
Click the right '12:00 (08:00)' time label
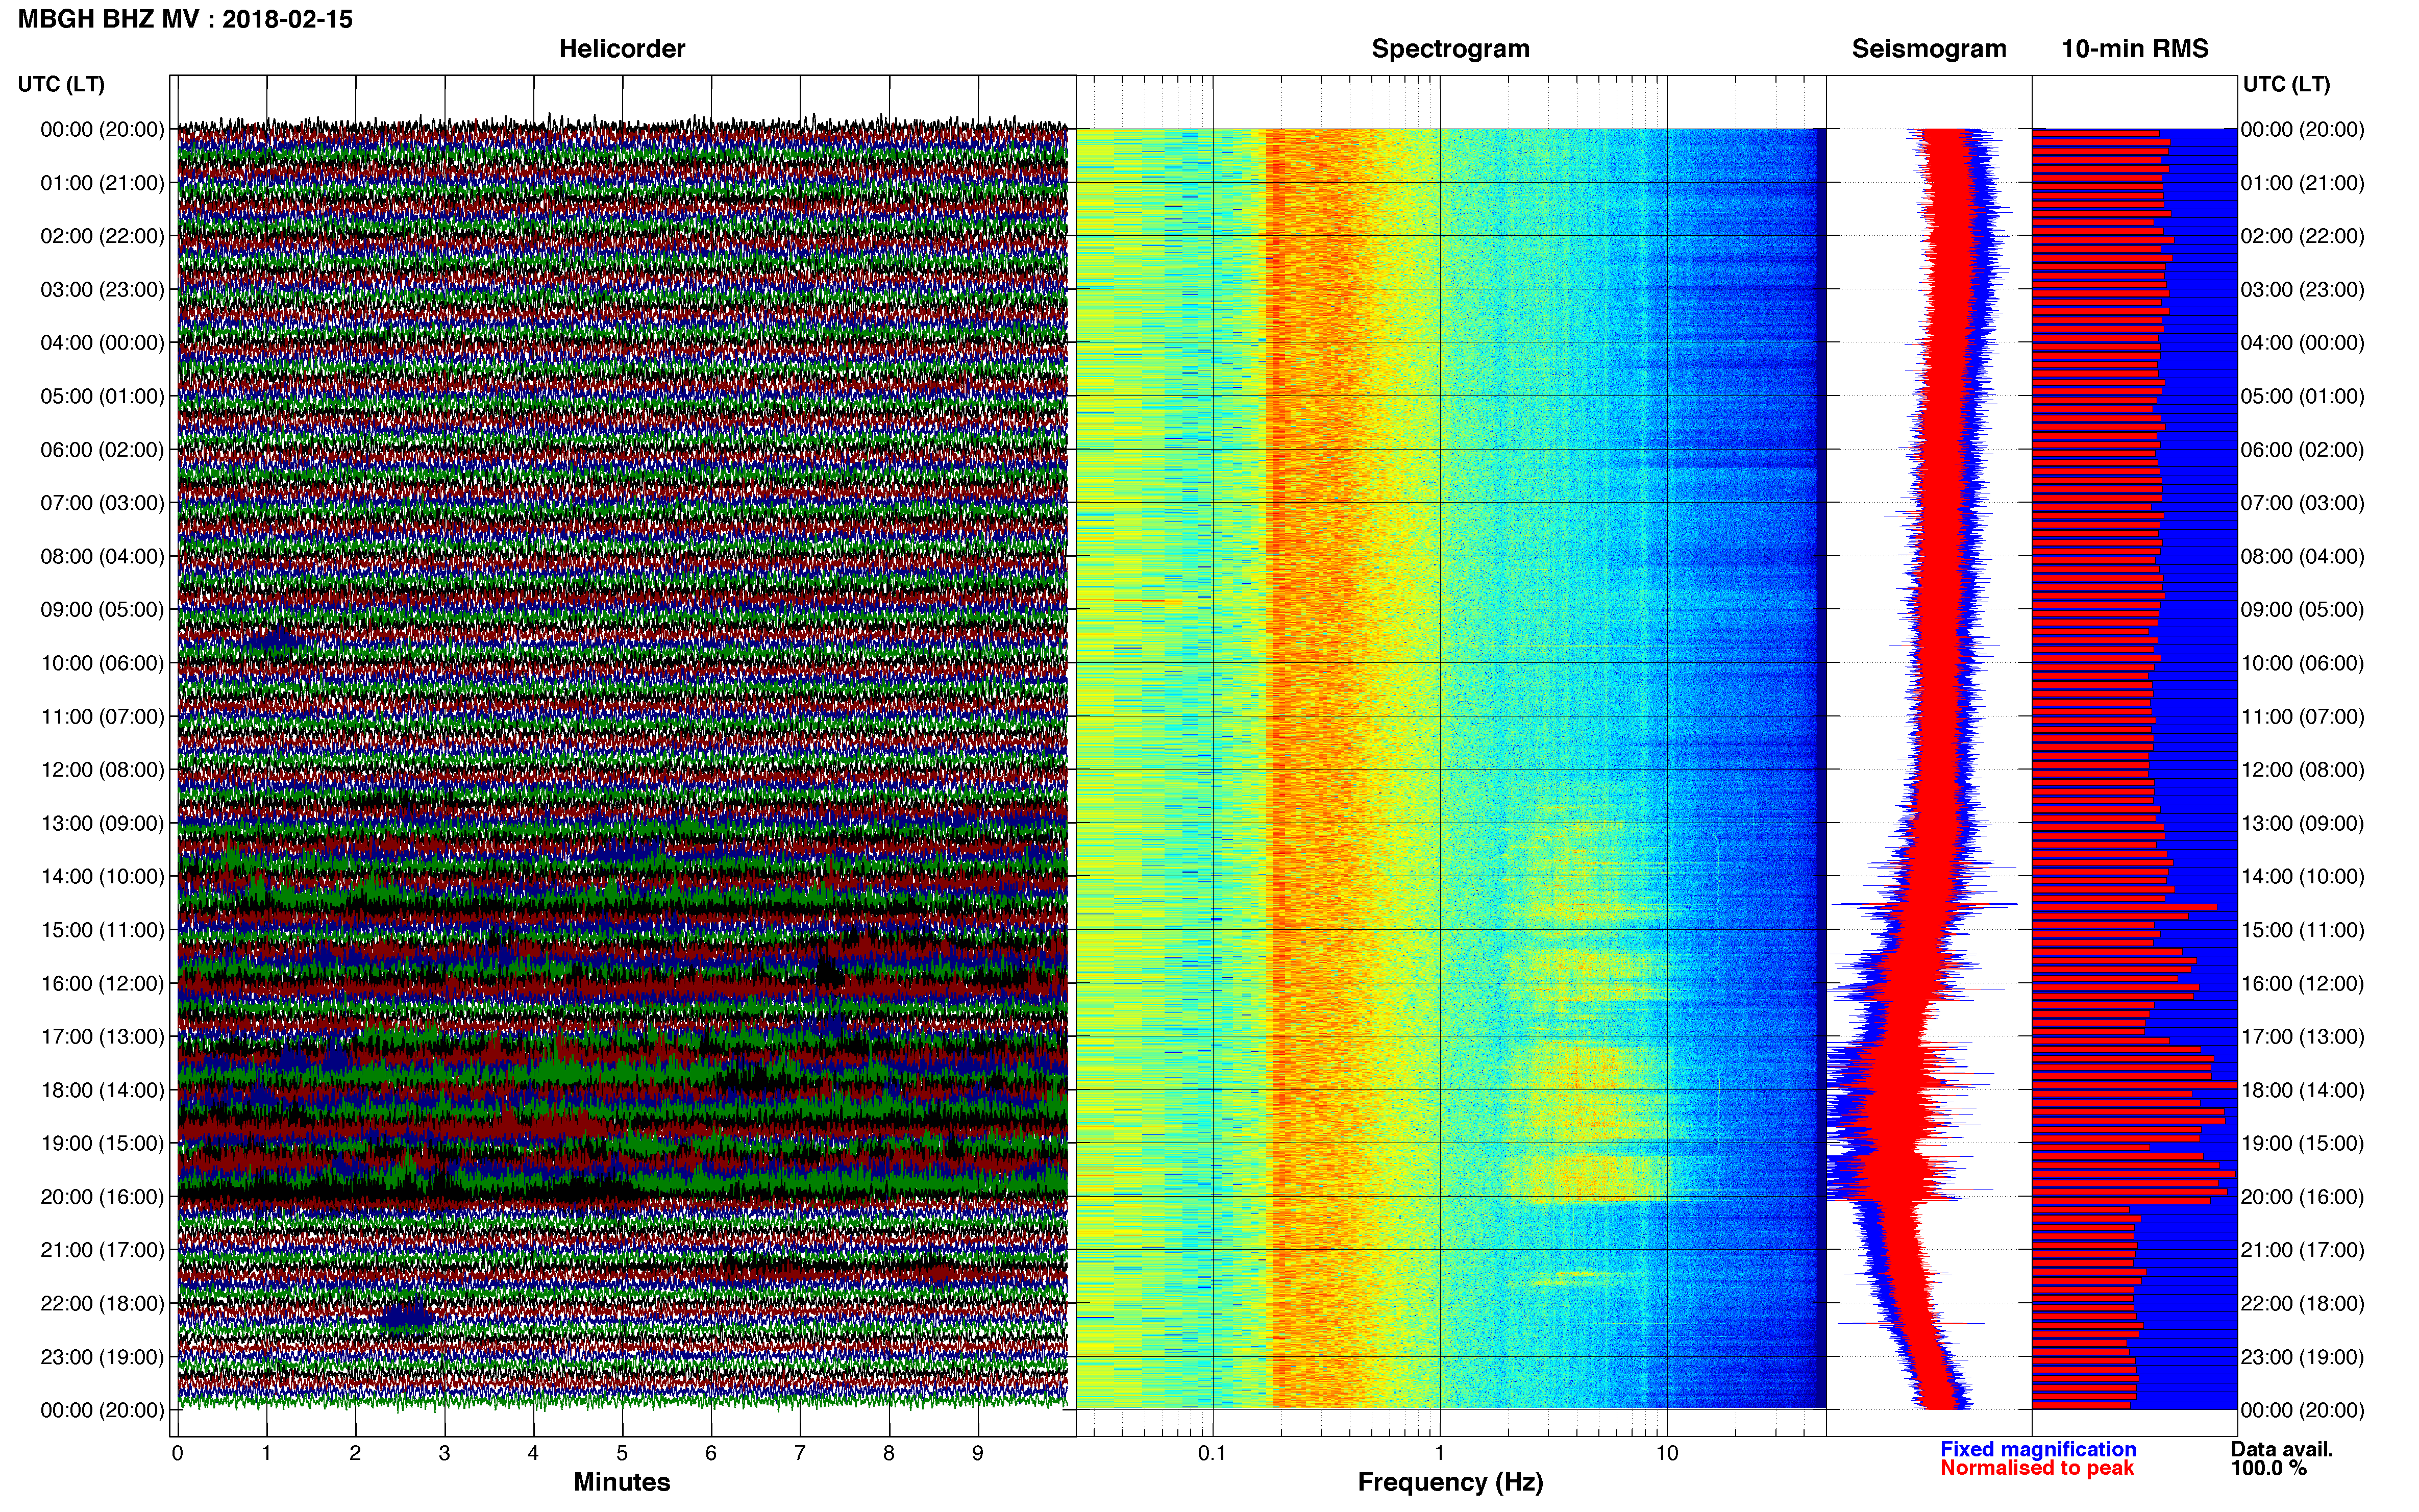tap(2303, 769)
